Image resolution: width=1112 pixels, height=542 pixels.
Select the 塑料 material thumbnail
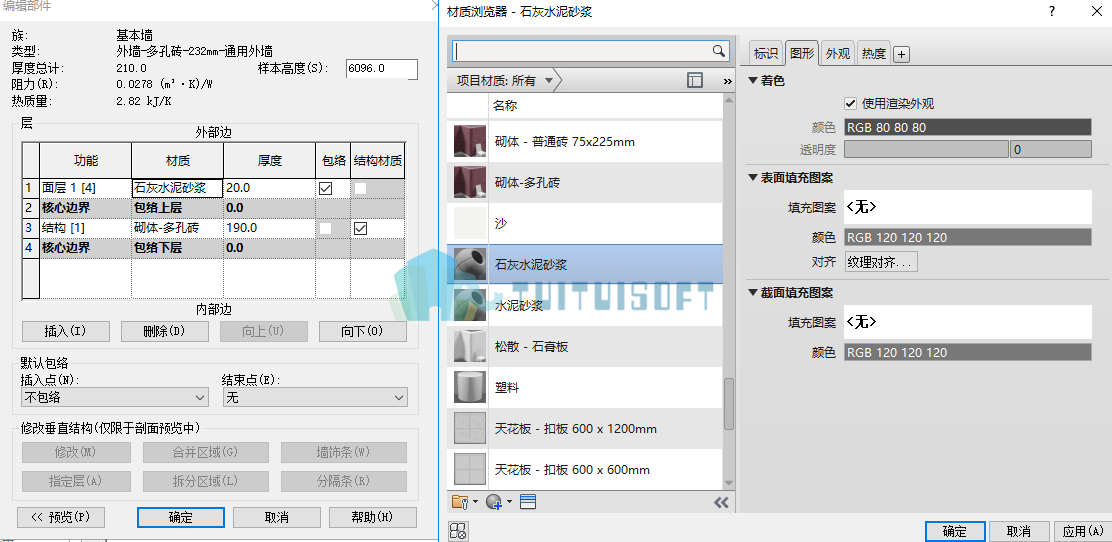[x=469, y=387]
